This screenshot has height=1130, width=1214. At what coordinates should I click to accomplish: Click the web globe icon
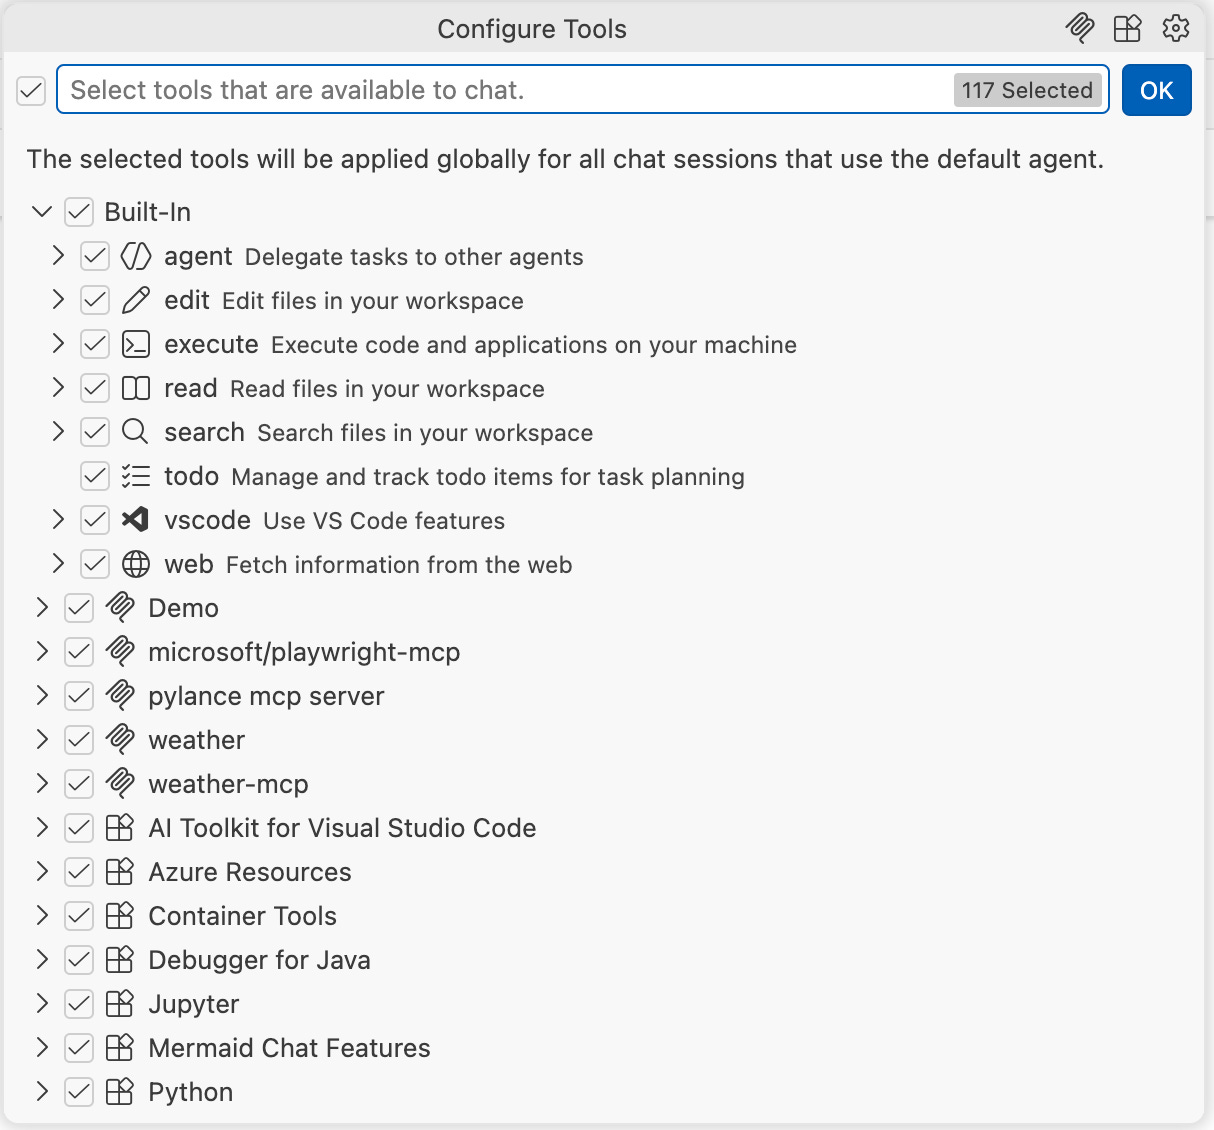point(136,564)
